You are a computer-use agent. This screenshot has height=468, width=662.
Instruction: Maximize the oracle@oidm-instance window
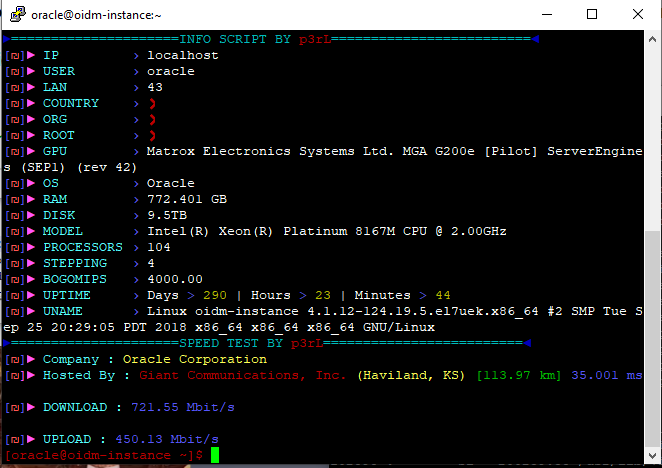(x=592, y=14)
